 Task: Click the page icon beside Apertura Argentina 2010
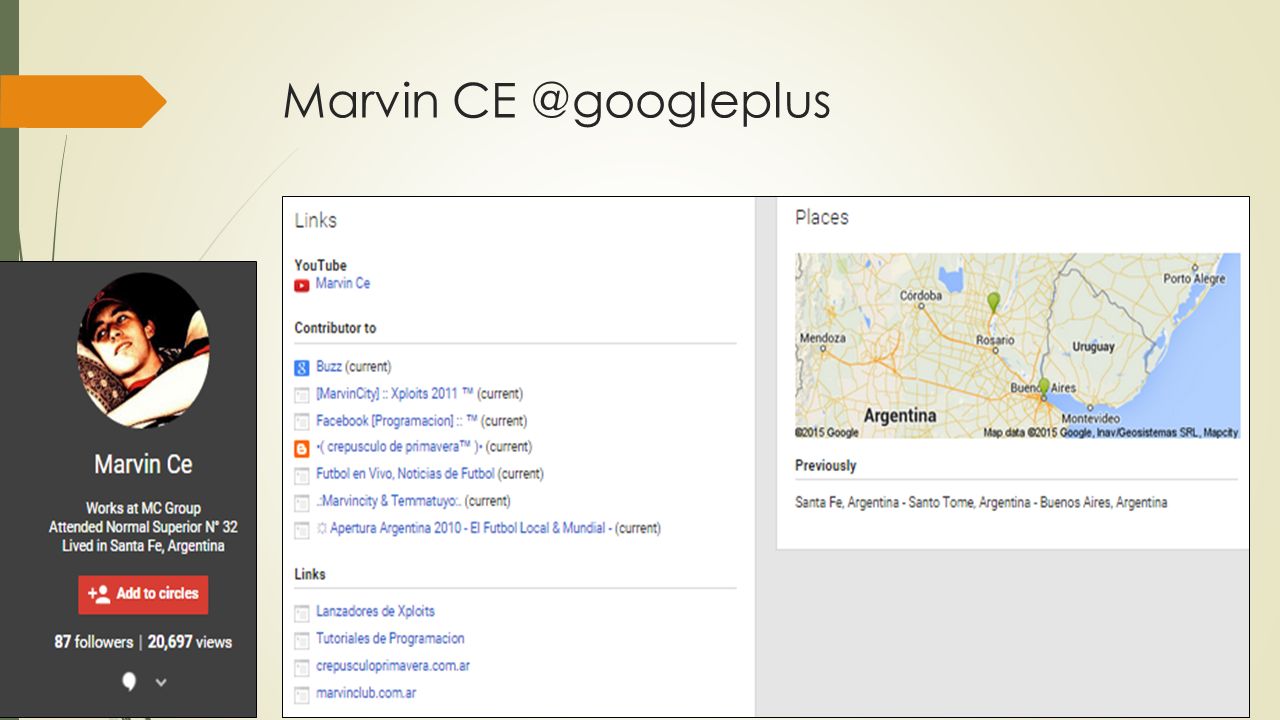[302, 529]
